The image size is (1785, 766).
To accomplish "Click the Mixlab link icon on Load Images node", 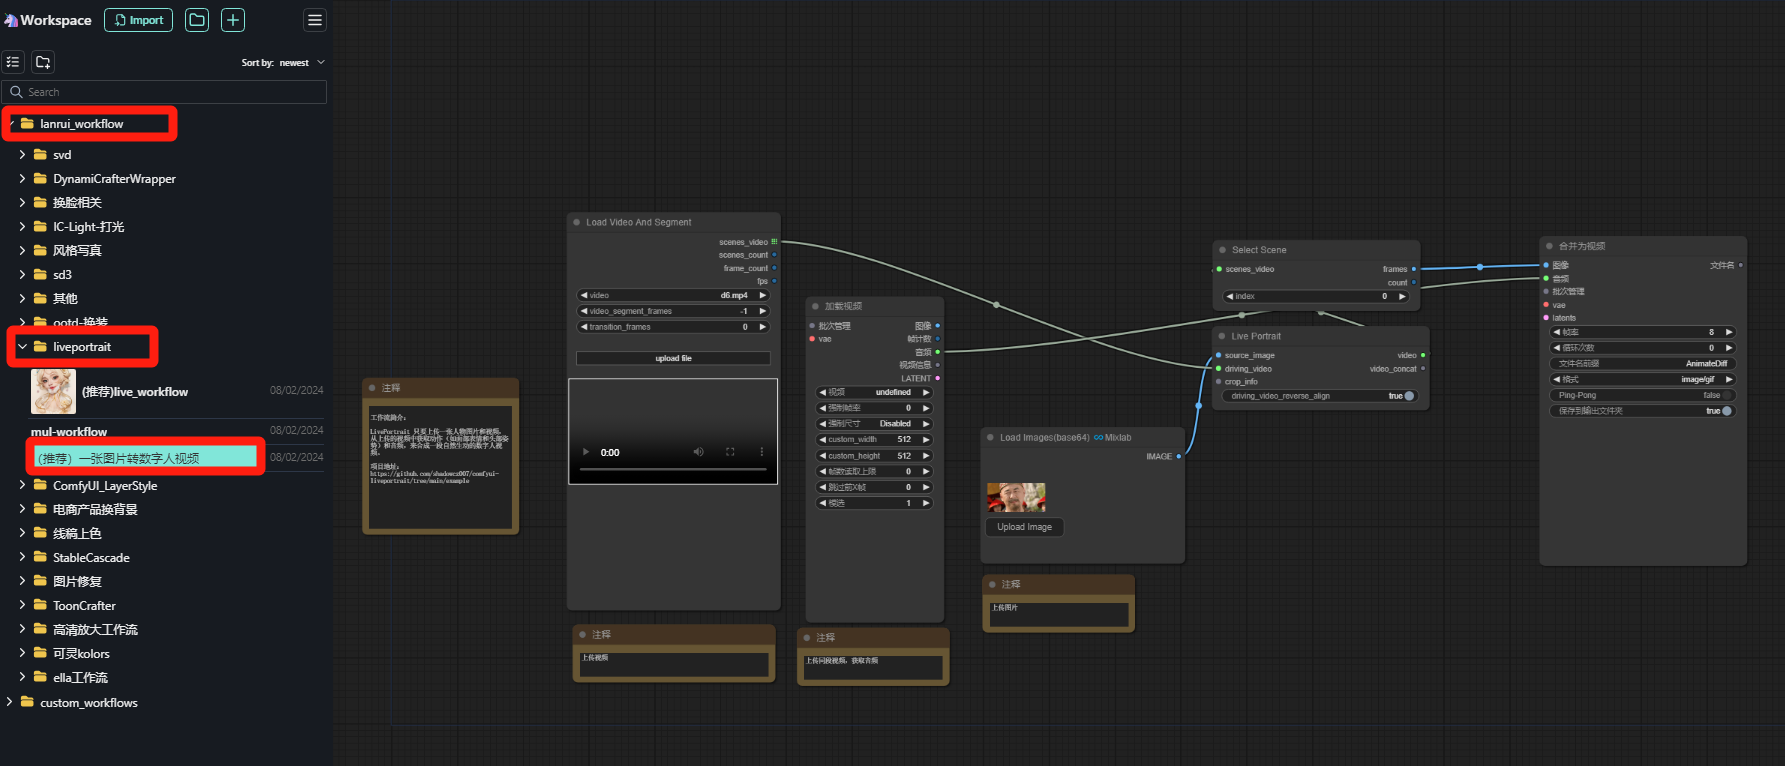I will coord(1098,438).
